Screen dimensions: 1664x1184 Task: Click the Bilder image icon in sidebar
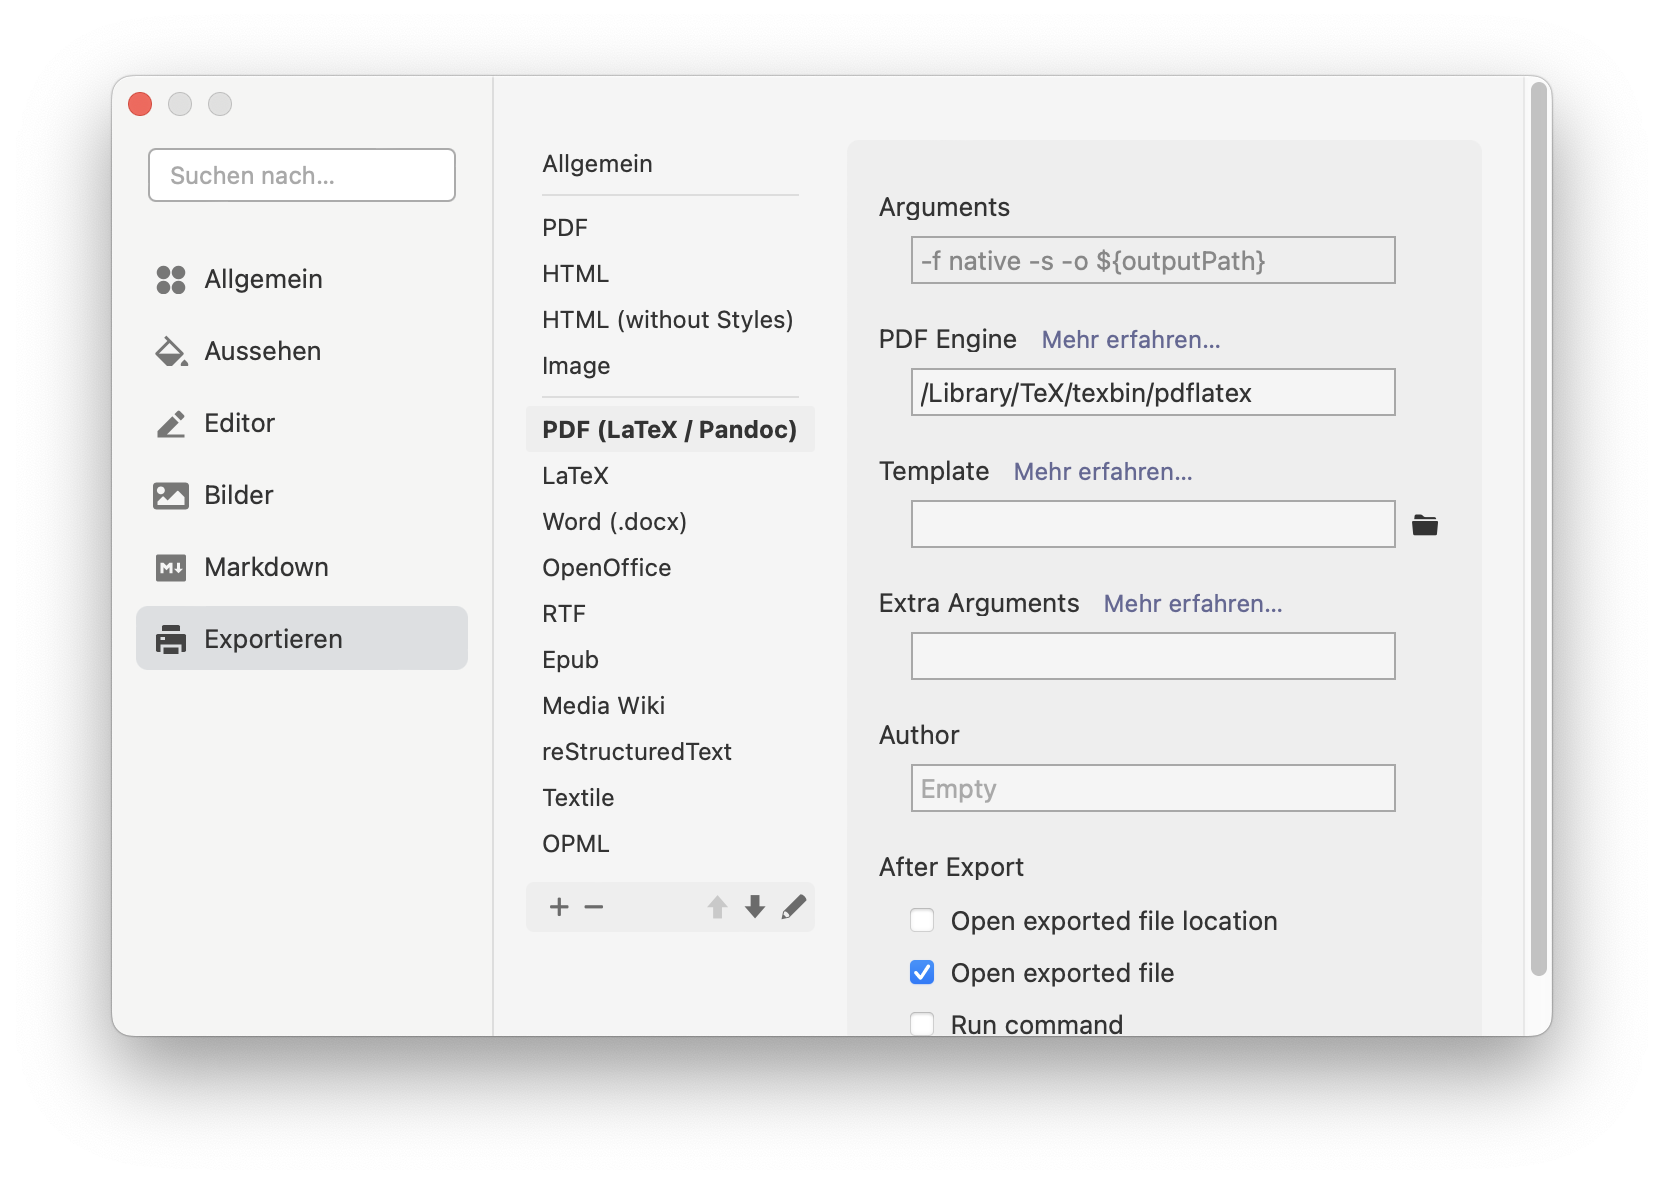pos(171,495)
